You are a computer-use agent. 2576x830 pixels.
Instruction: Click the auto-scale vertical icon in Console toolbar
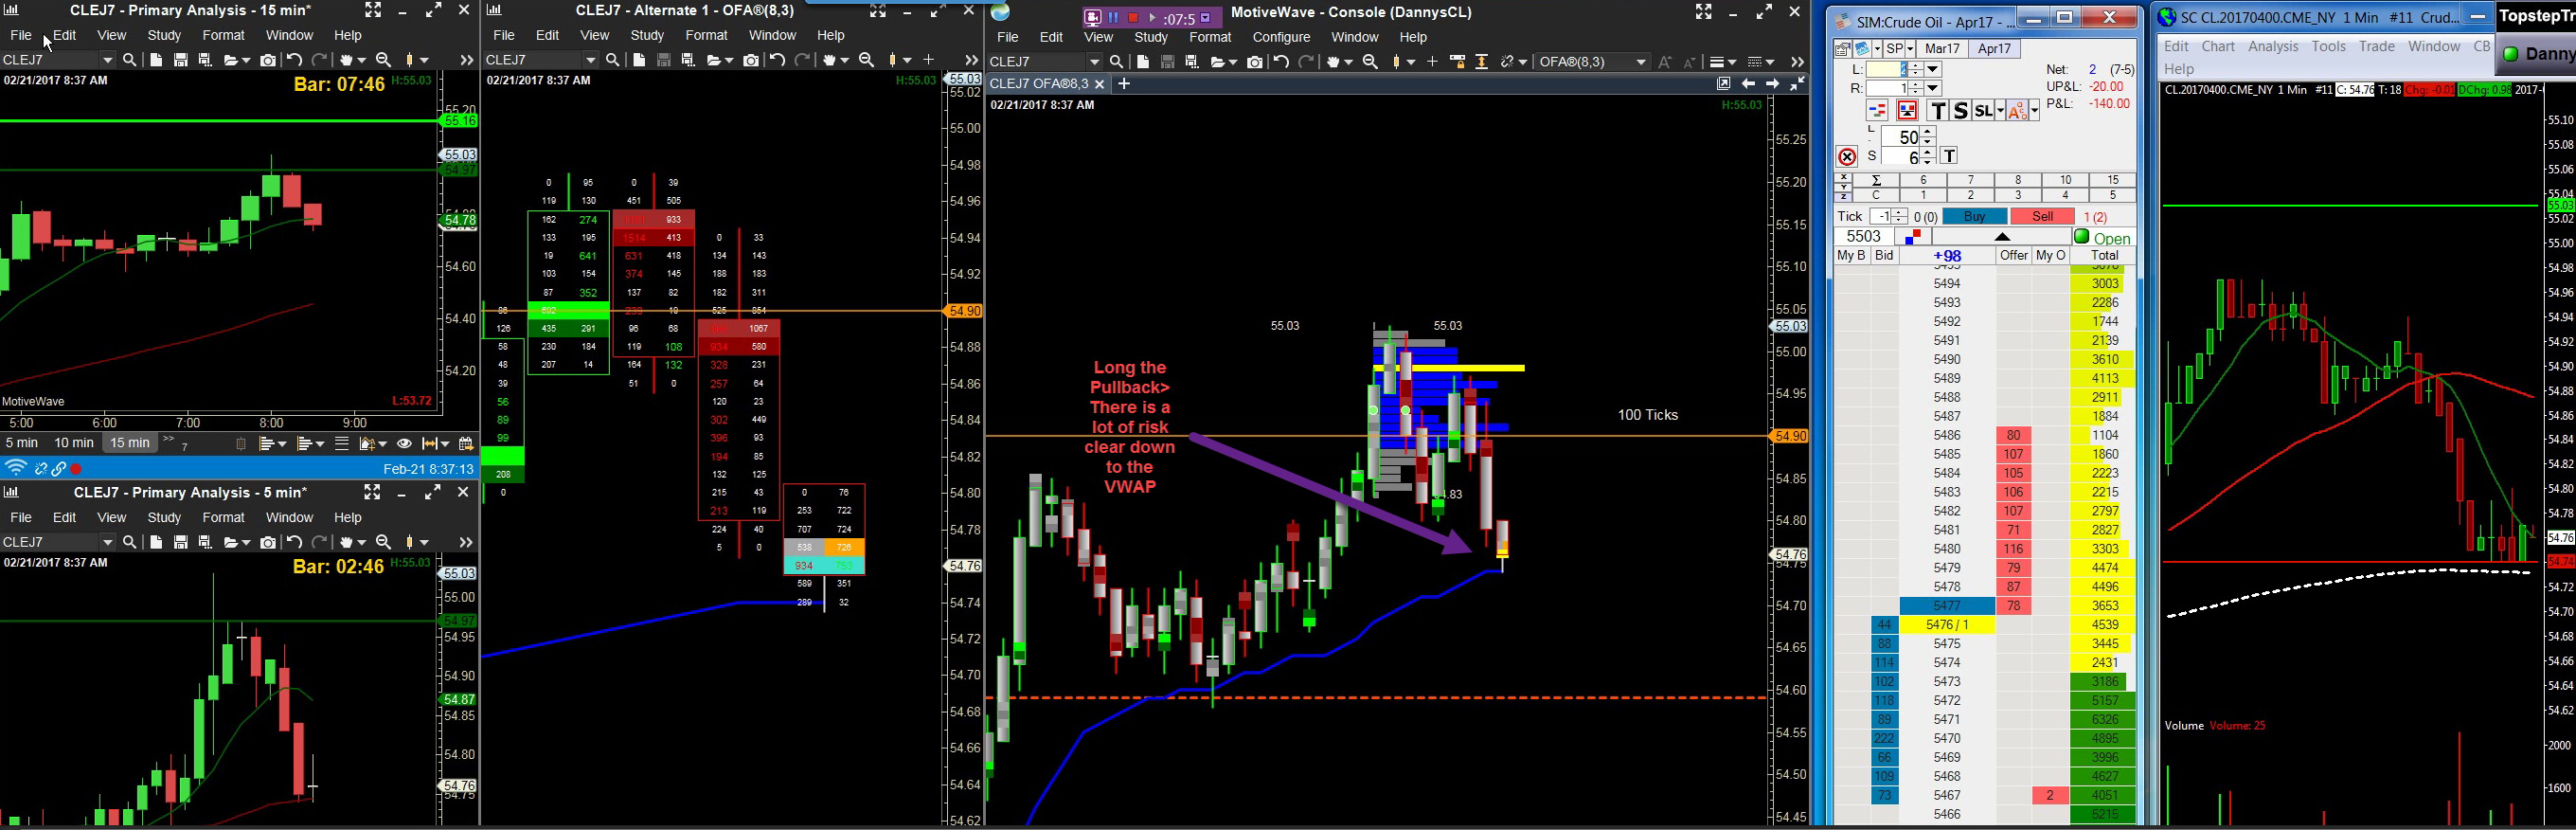tap(1482, 62)
